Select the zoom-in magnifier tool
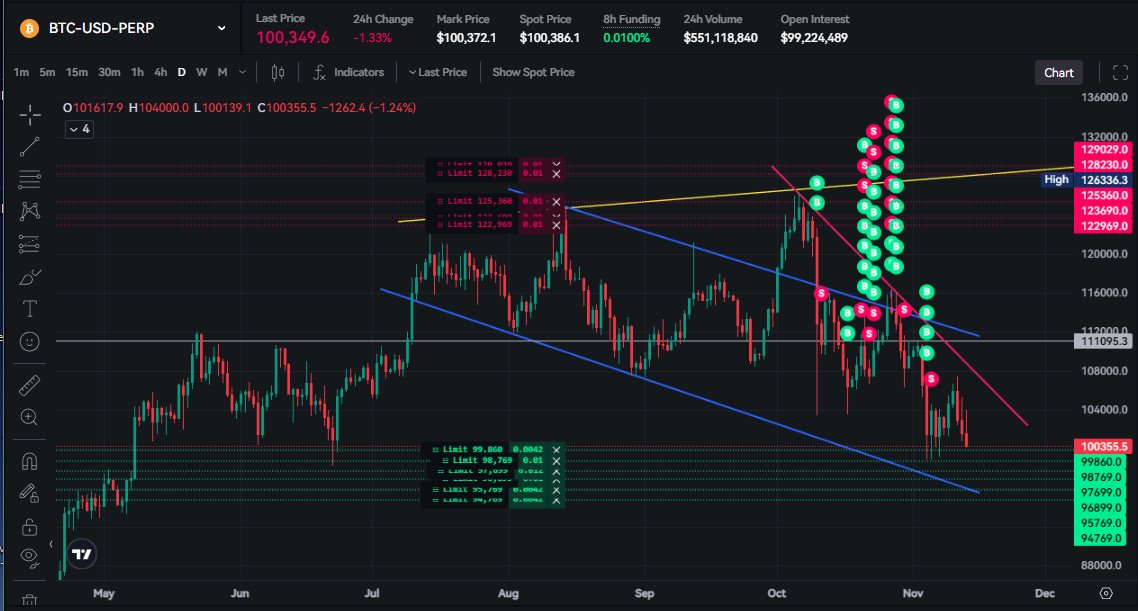This screenshot has height=611, width=1138. (29, 416)
